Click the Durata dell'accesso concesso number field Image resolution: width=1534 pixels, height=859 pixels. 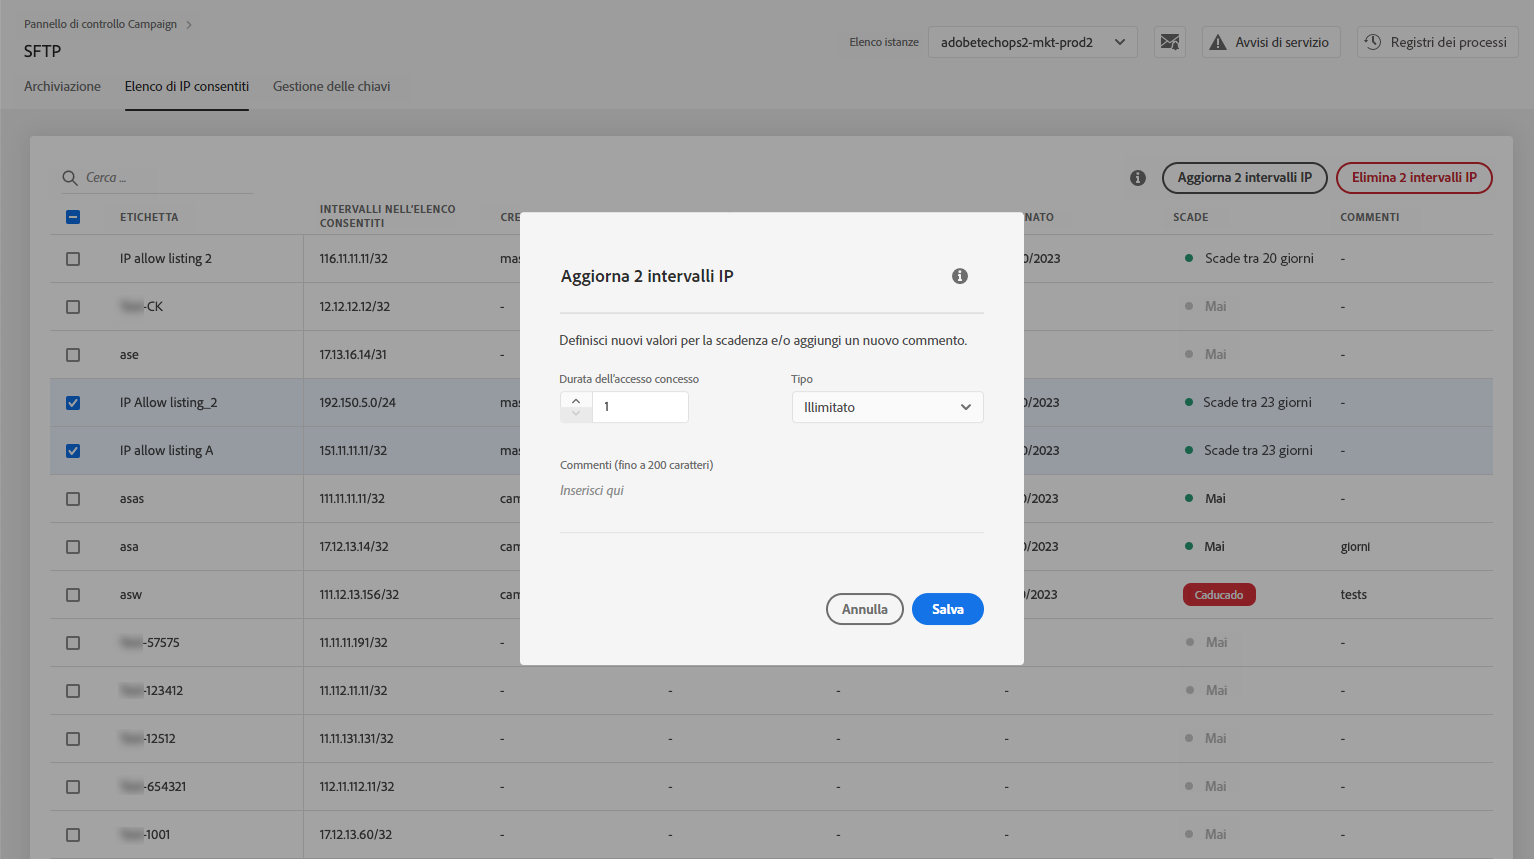coord(640,407)
